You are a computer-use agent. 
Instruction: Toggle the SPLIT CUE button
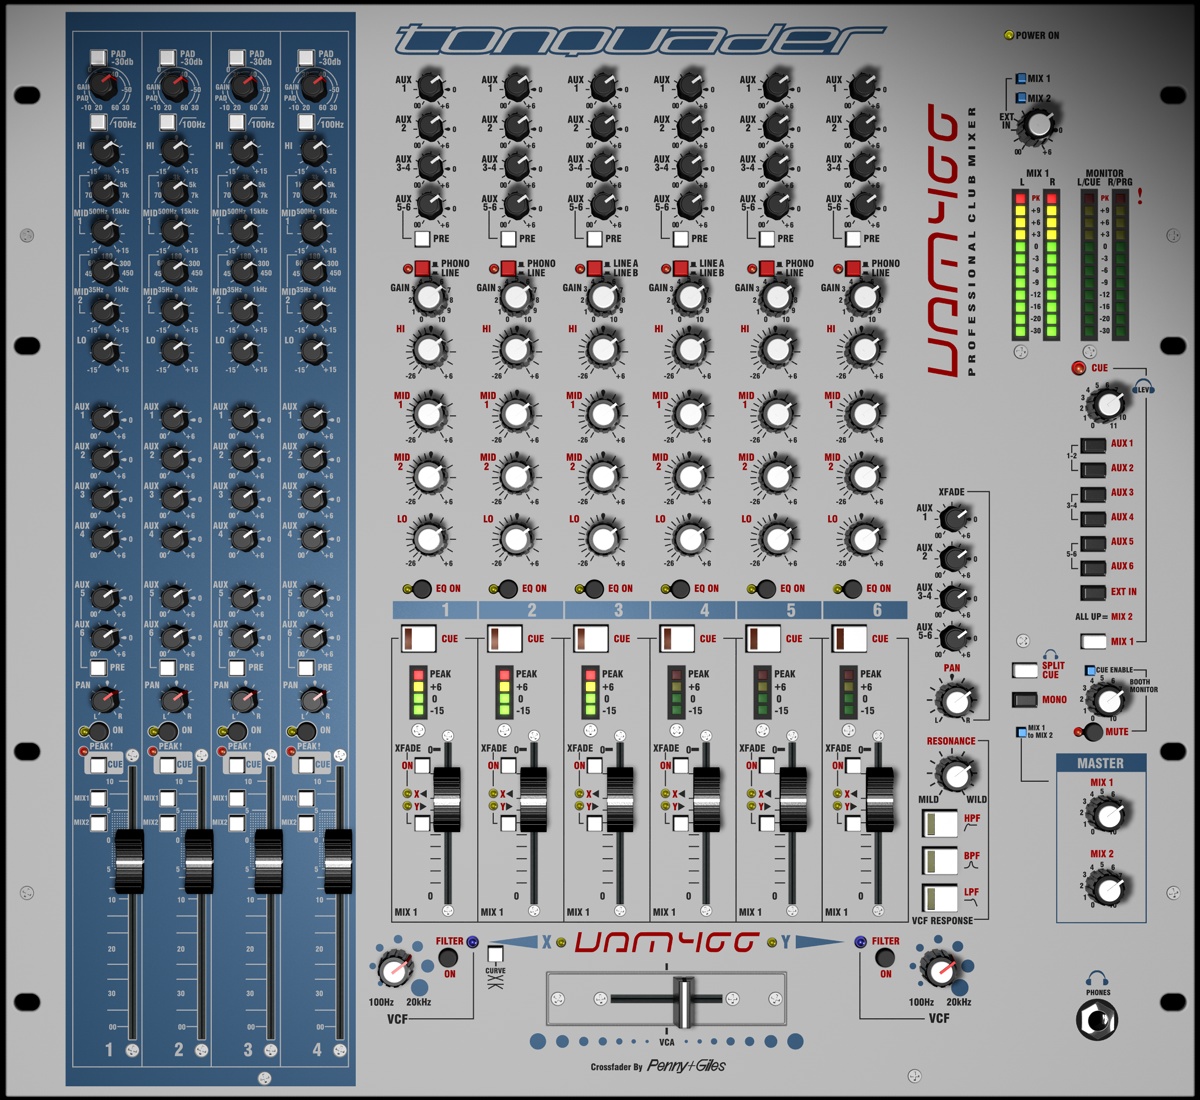point(1025,670)
